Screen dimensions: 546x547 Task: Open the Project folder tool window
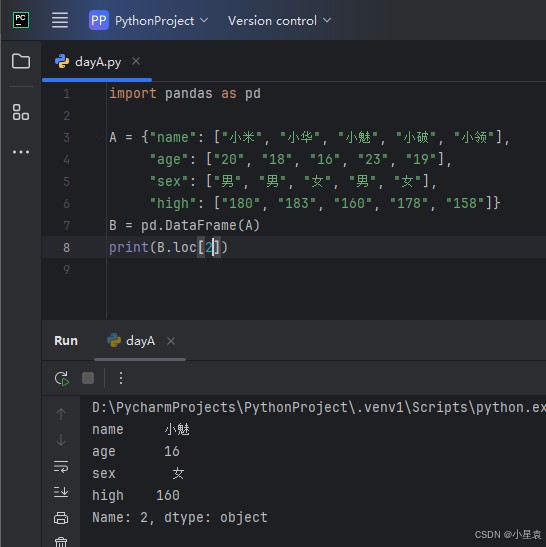21,61
